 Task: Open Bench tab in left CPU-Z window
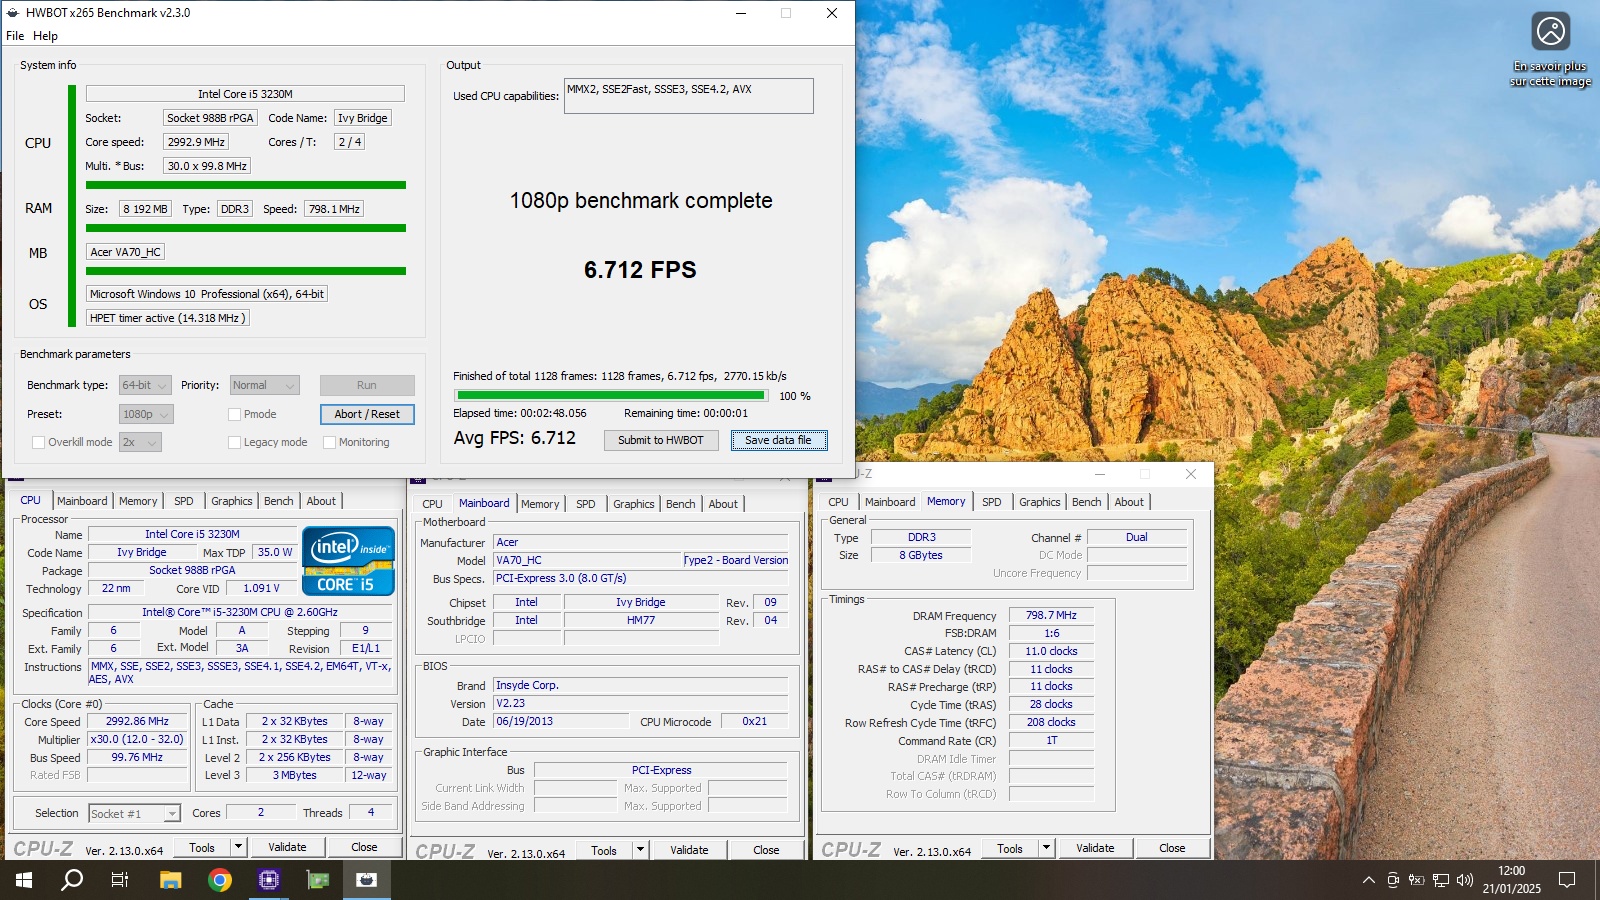(x=279, y=501)
